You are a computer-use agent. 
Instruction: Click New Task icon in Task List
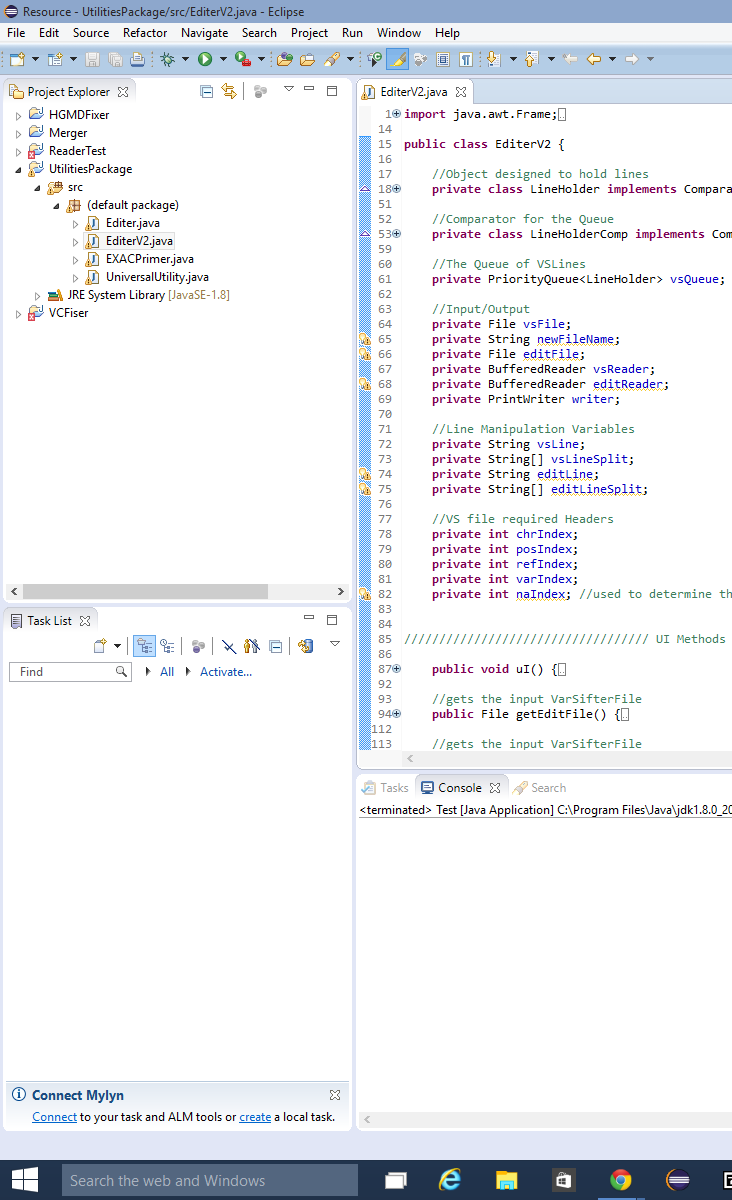(99, 647)
